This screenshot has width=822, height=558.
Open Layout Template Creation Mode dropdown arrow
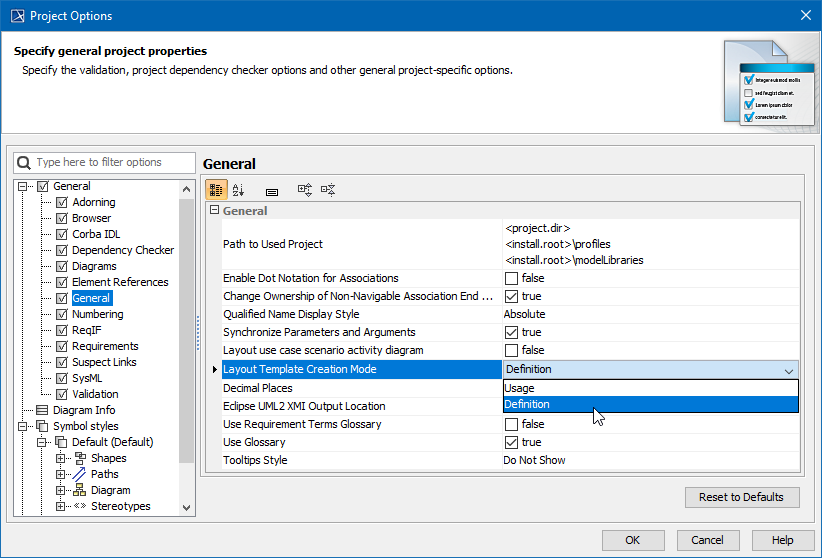788,370
